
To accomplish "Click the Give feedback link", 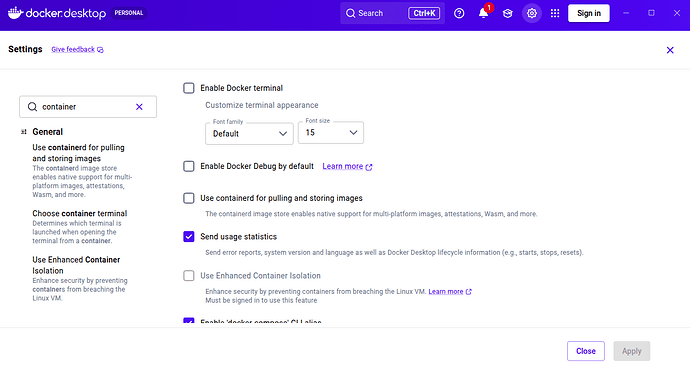I will [x=73, y=49].
